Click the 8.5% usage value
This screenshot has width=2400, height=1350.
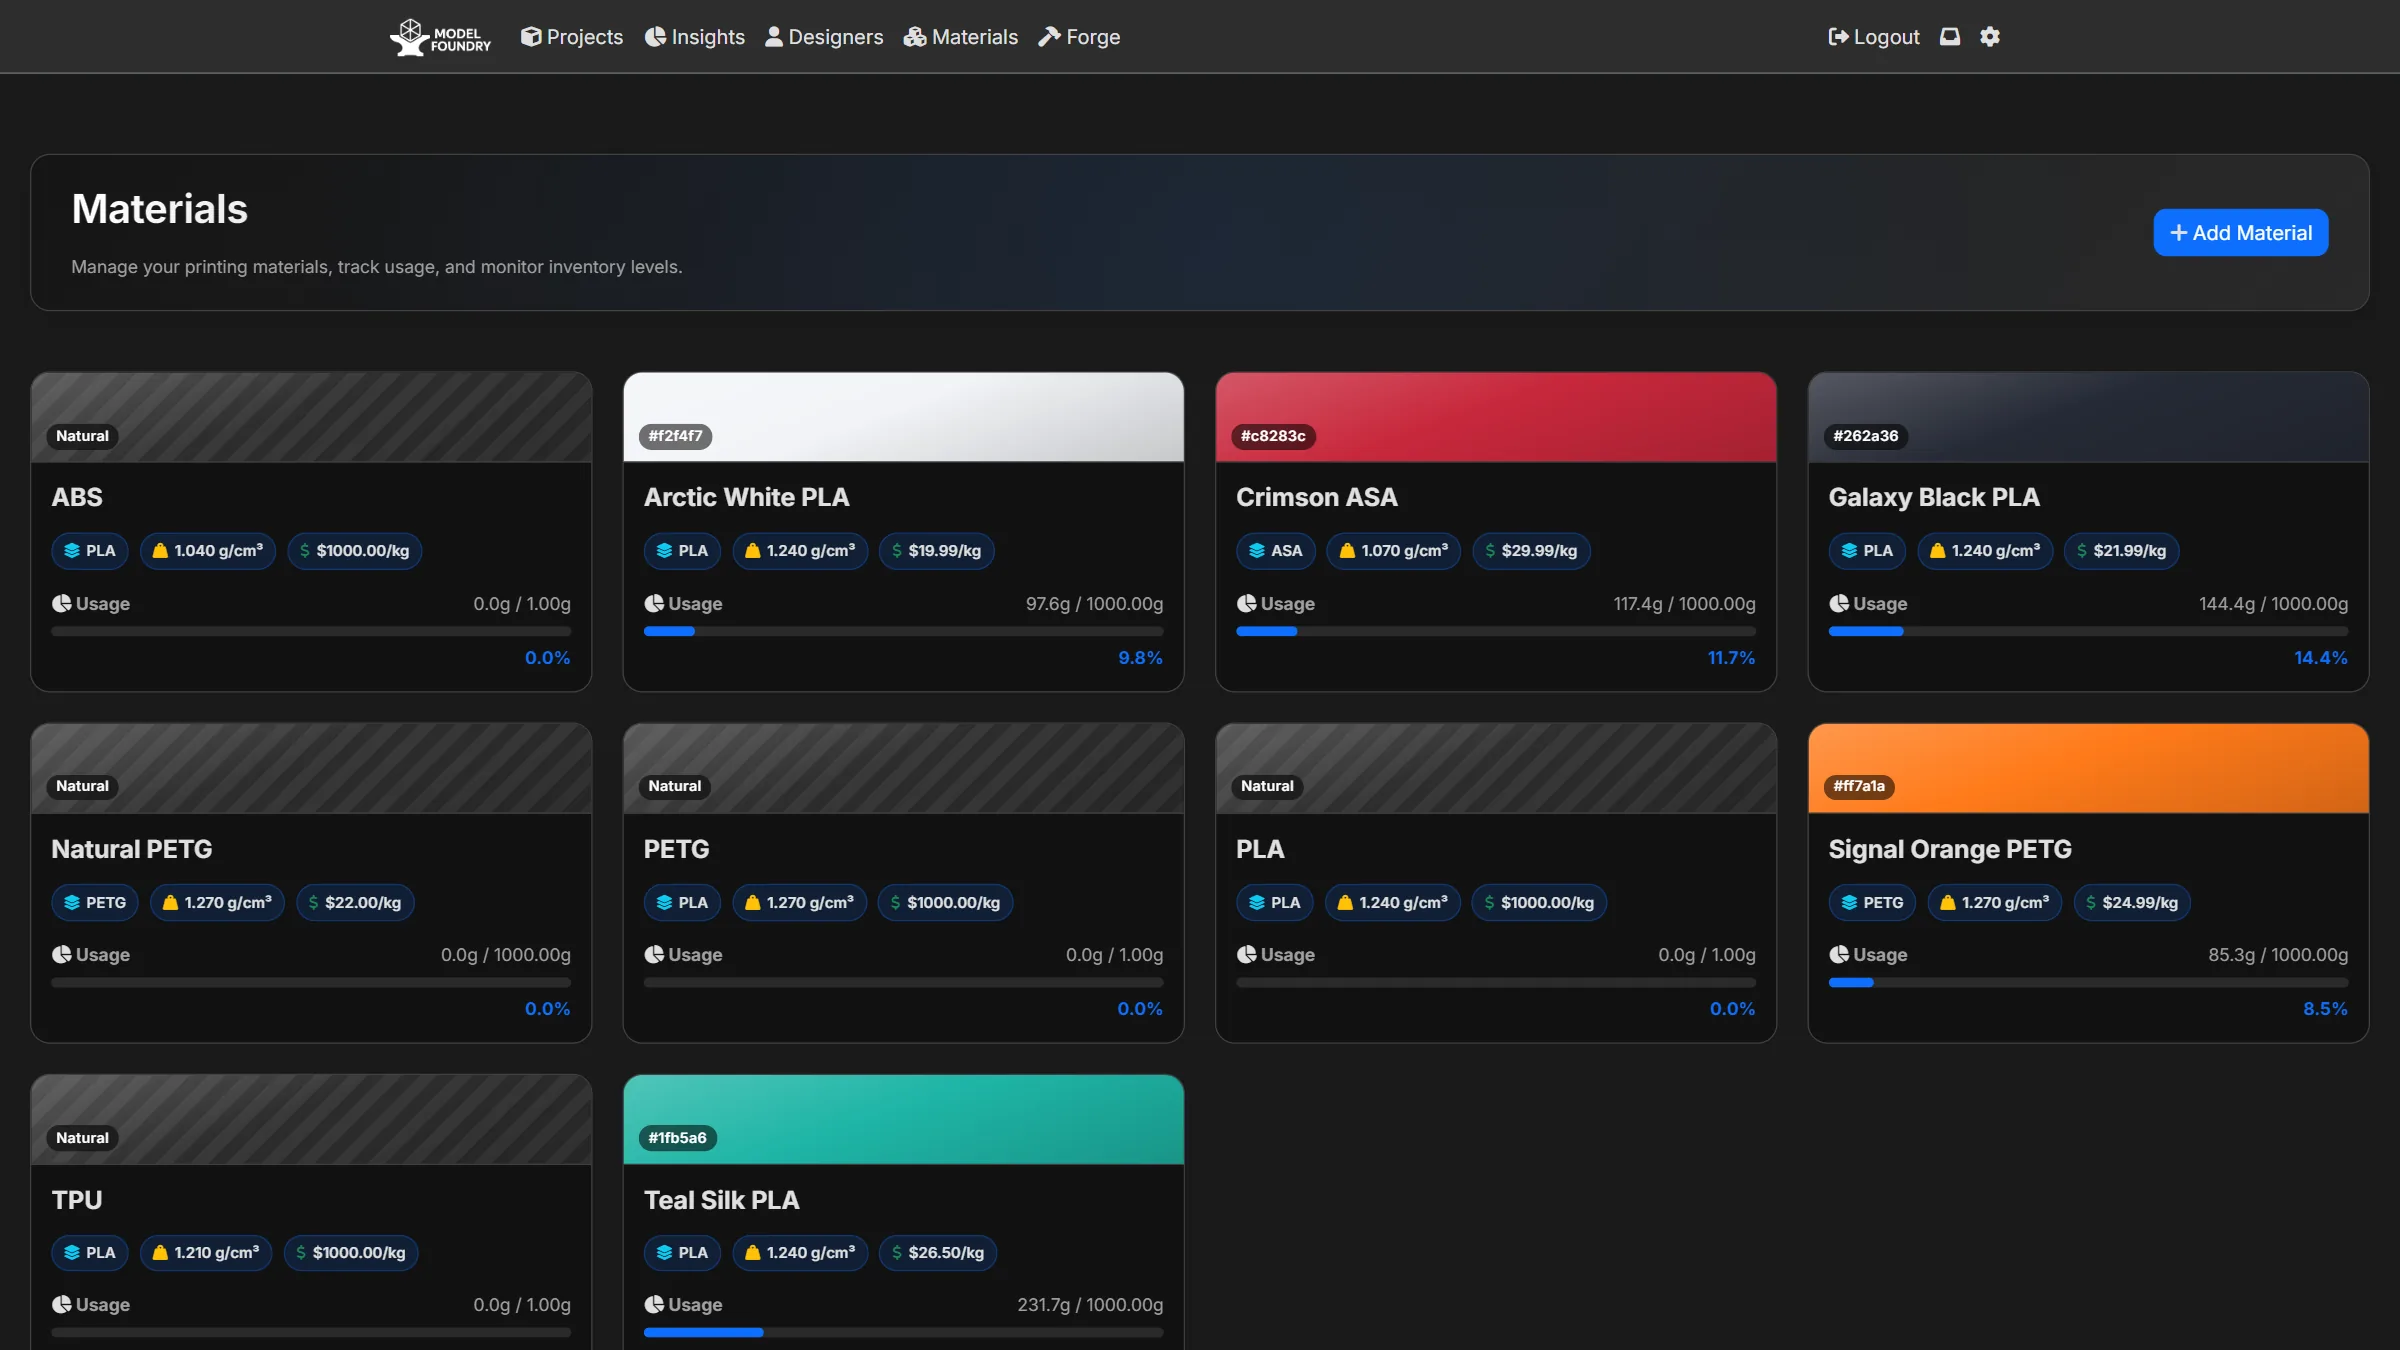coord(2325,1009)
